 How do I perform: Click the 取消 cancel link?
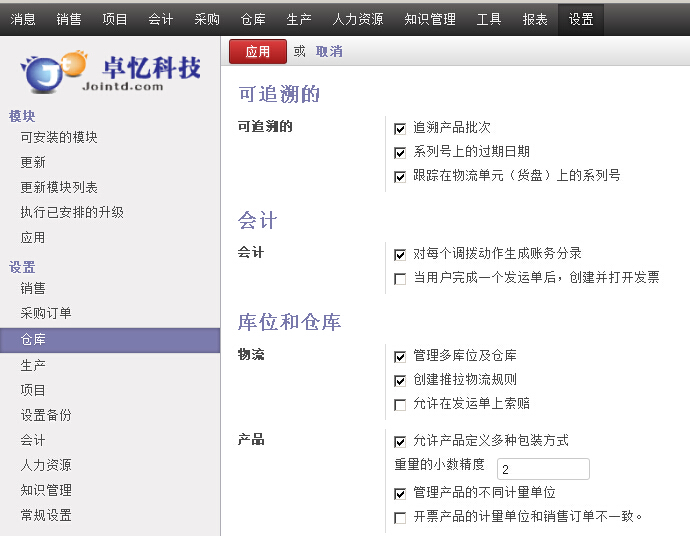tap(329, 52)
